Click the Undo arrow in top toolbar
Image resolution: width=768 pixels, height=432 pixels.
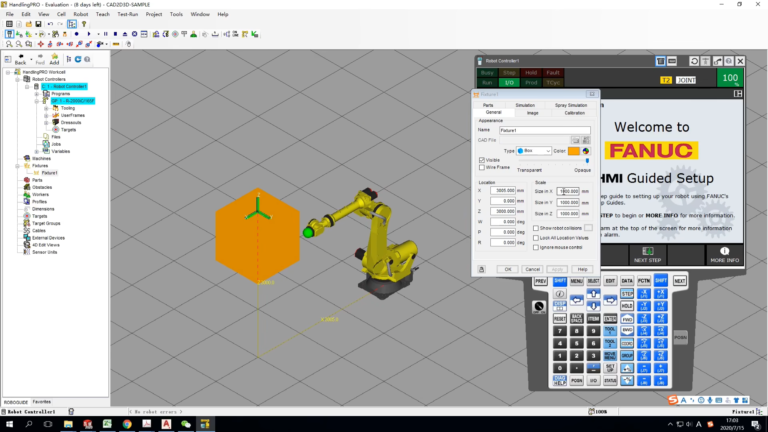tap(50, 24)
